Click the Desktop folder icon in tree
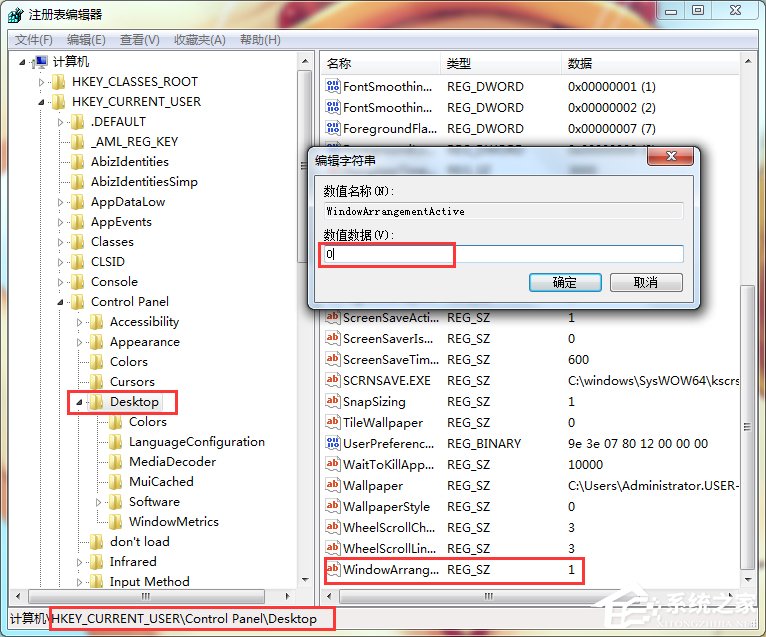766x637 pixels. [x=96, y=402]
